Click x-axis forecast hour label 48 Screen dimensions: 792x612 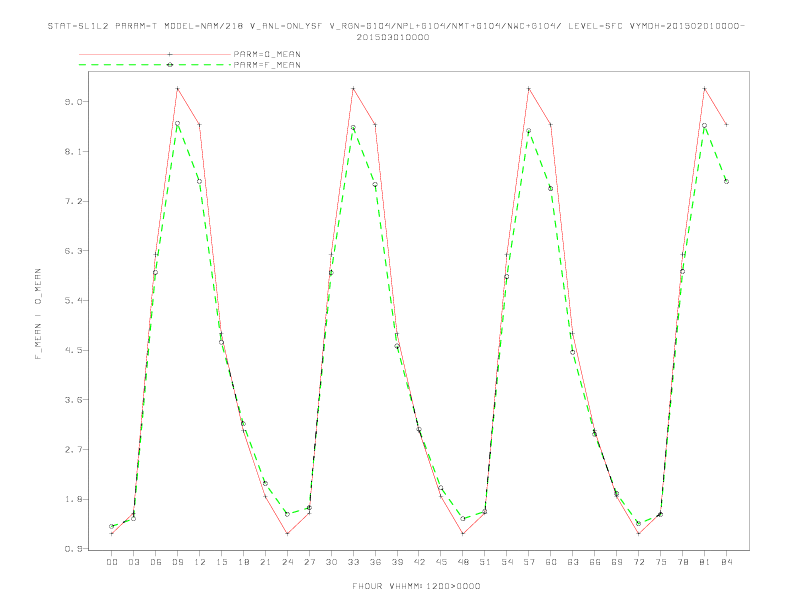click(463, 562)
